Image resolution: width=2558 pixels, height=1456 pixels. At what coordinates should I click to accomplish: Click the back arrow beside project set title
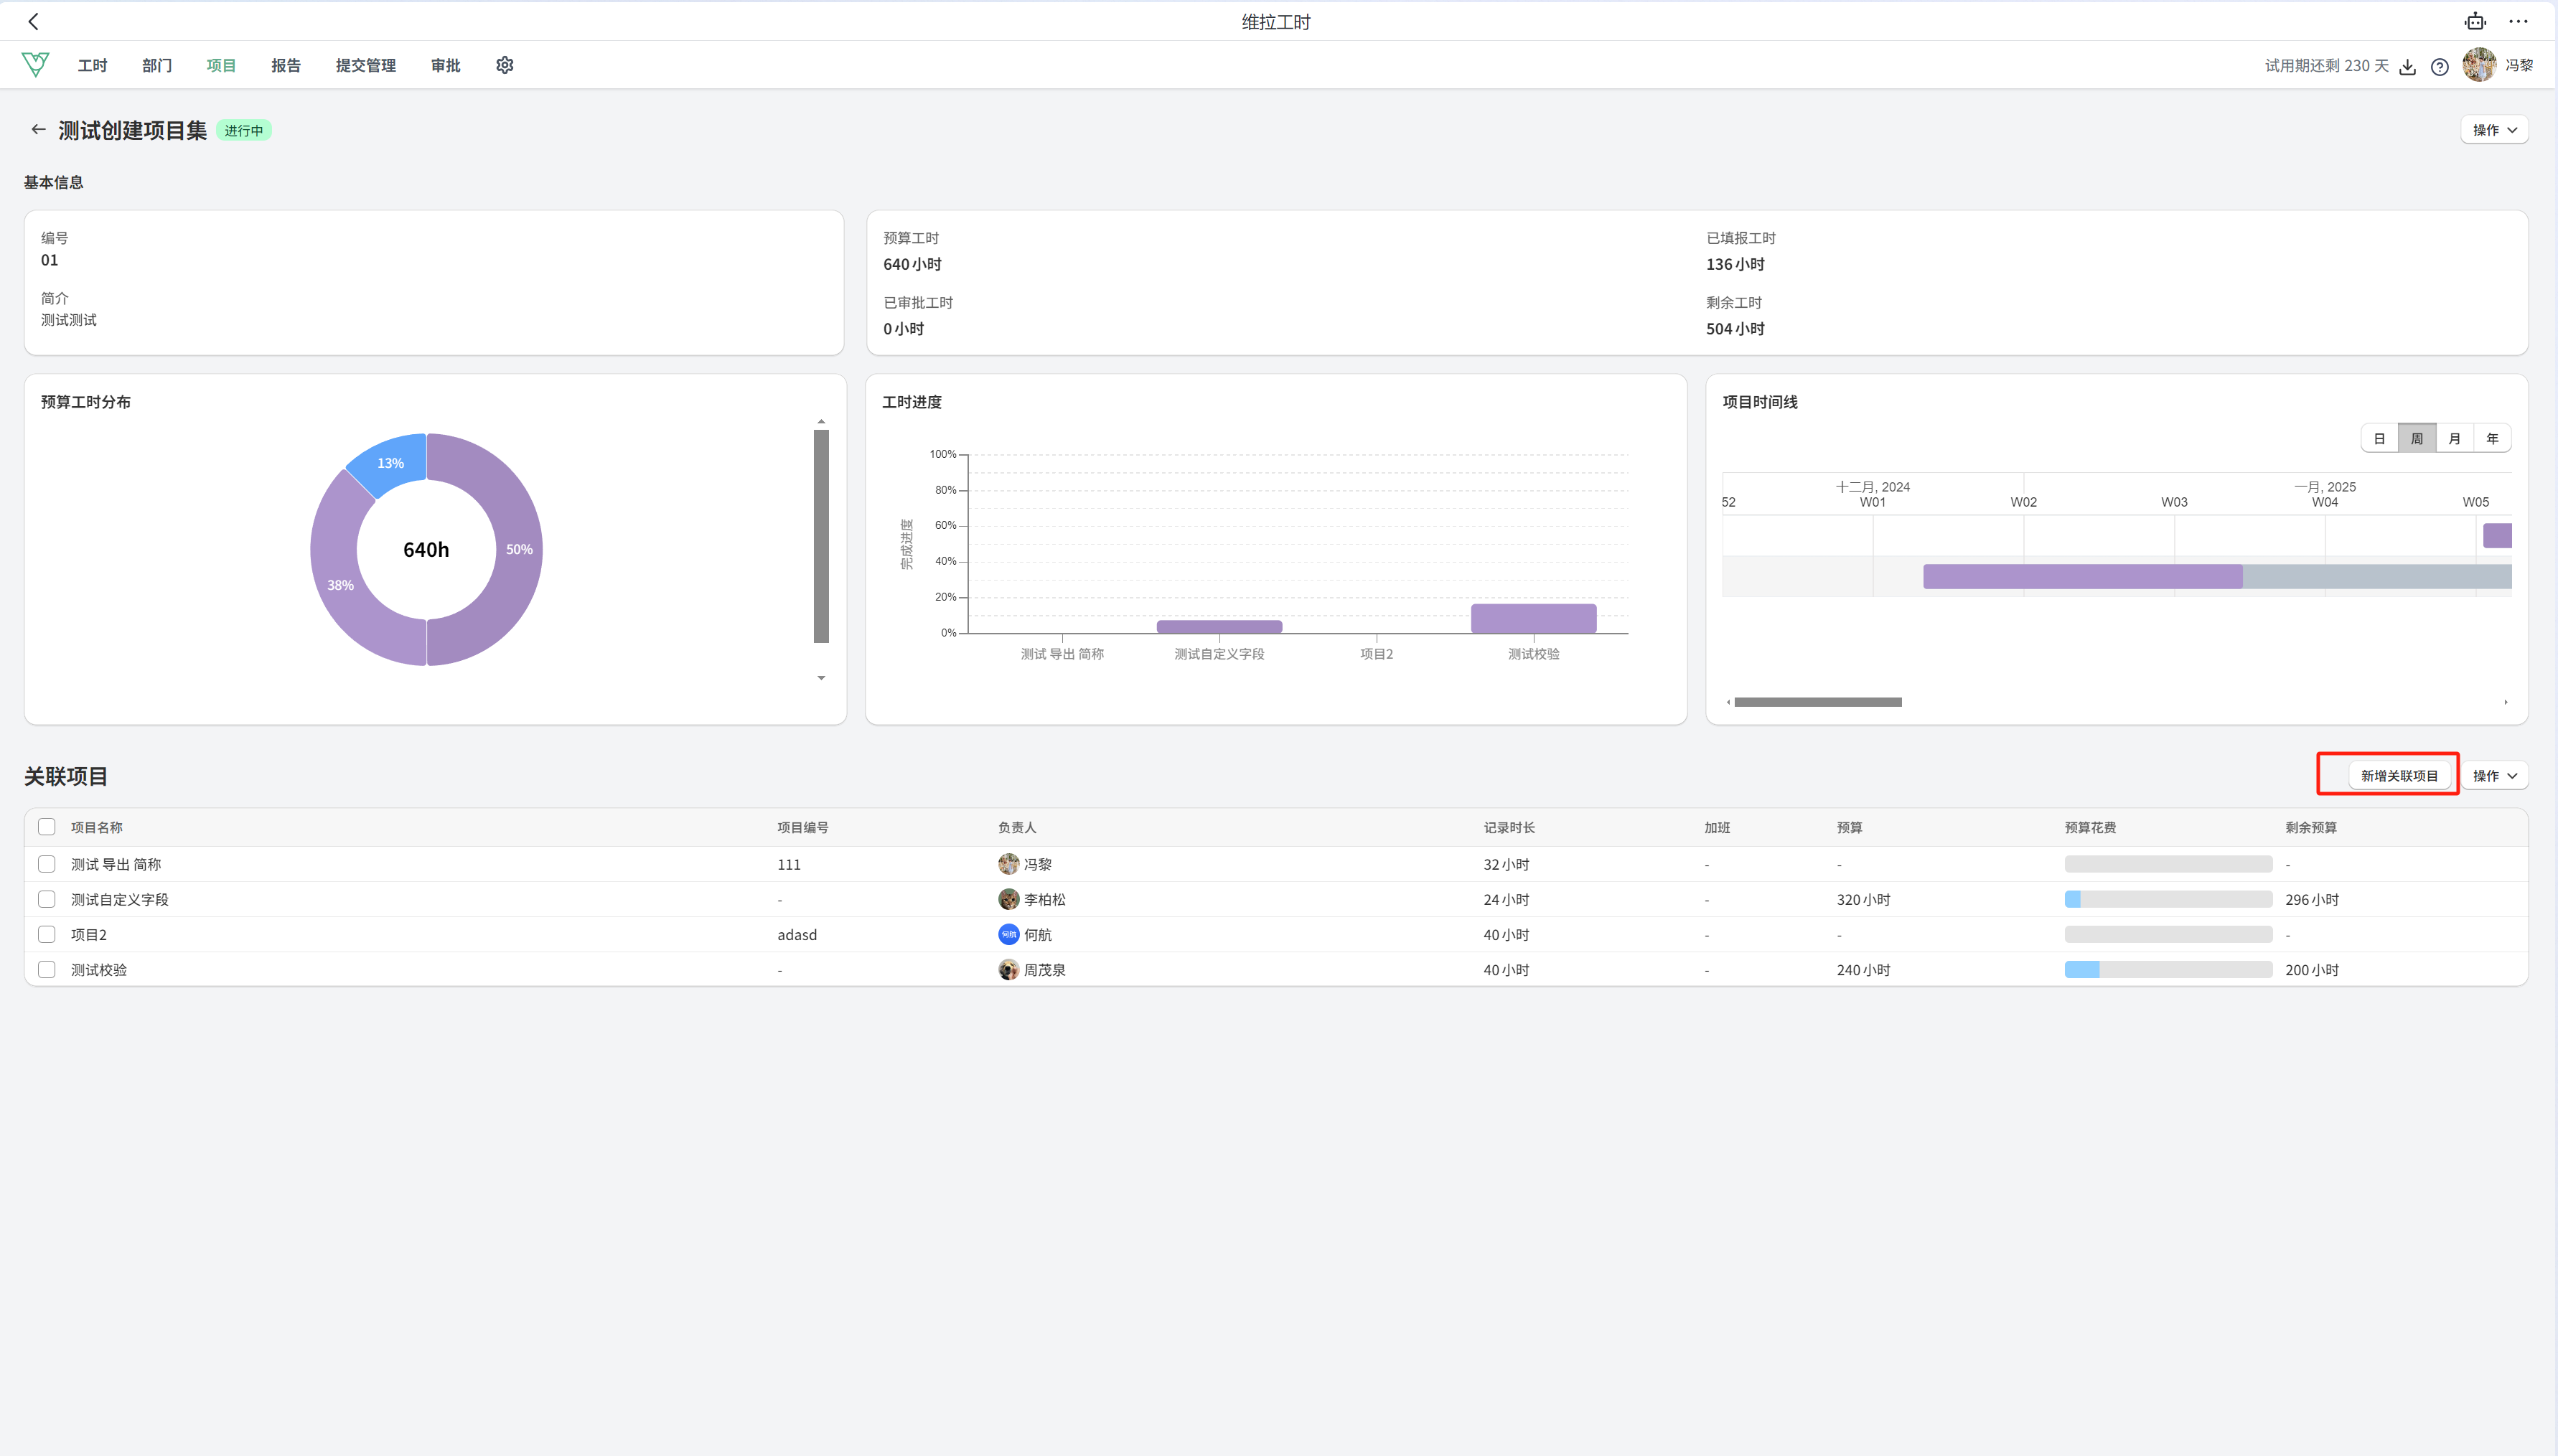click(38, 130)
